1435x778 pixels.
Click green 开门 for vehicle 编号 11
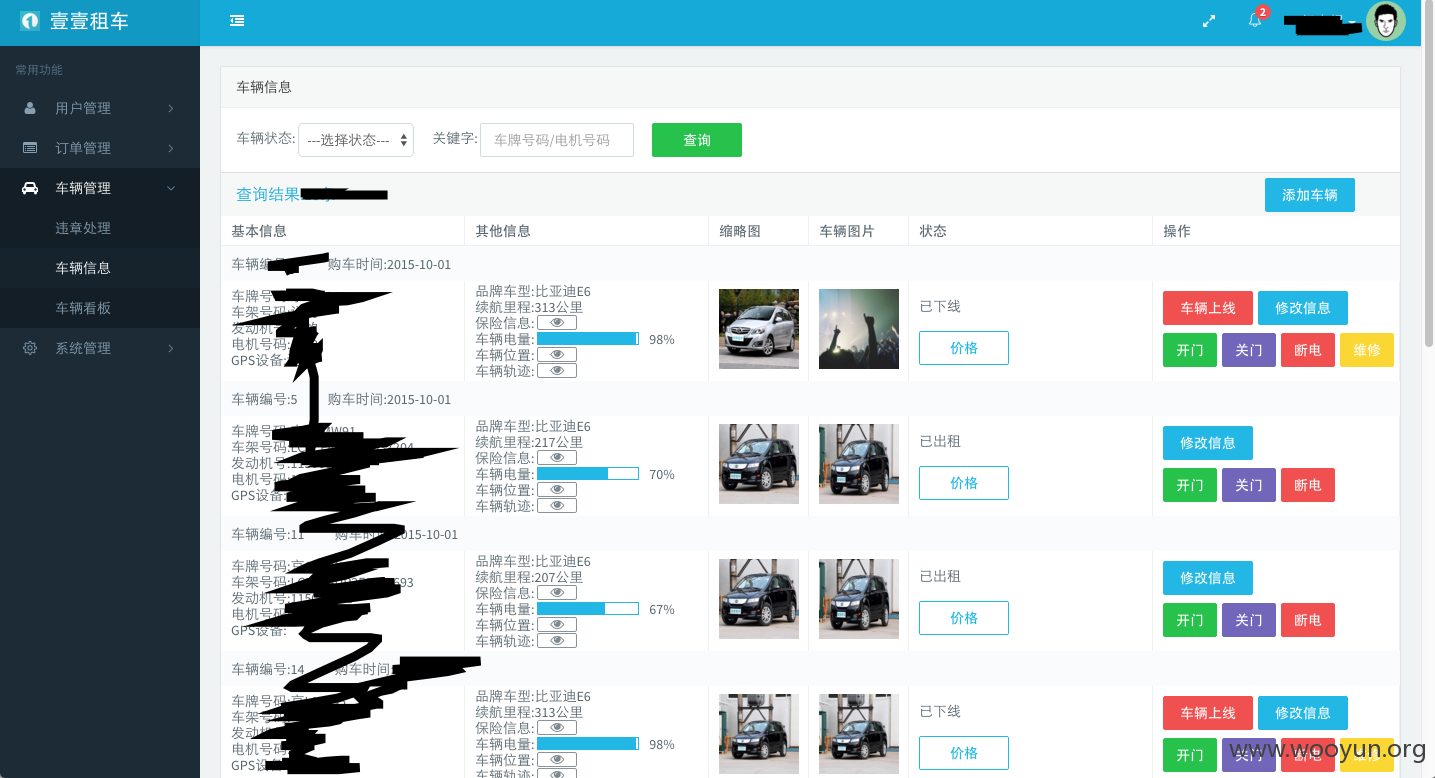[x=1190, y=620]
